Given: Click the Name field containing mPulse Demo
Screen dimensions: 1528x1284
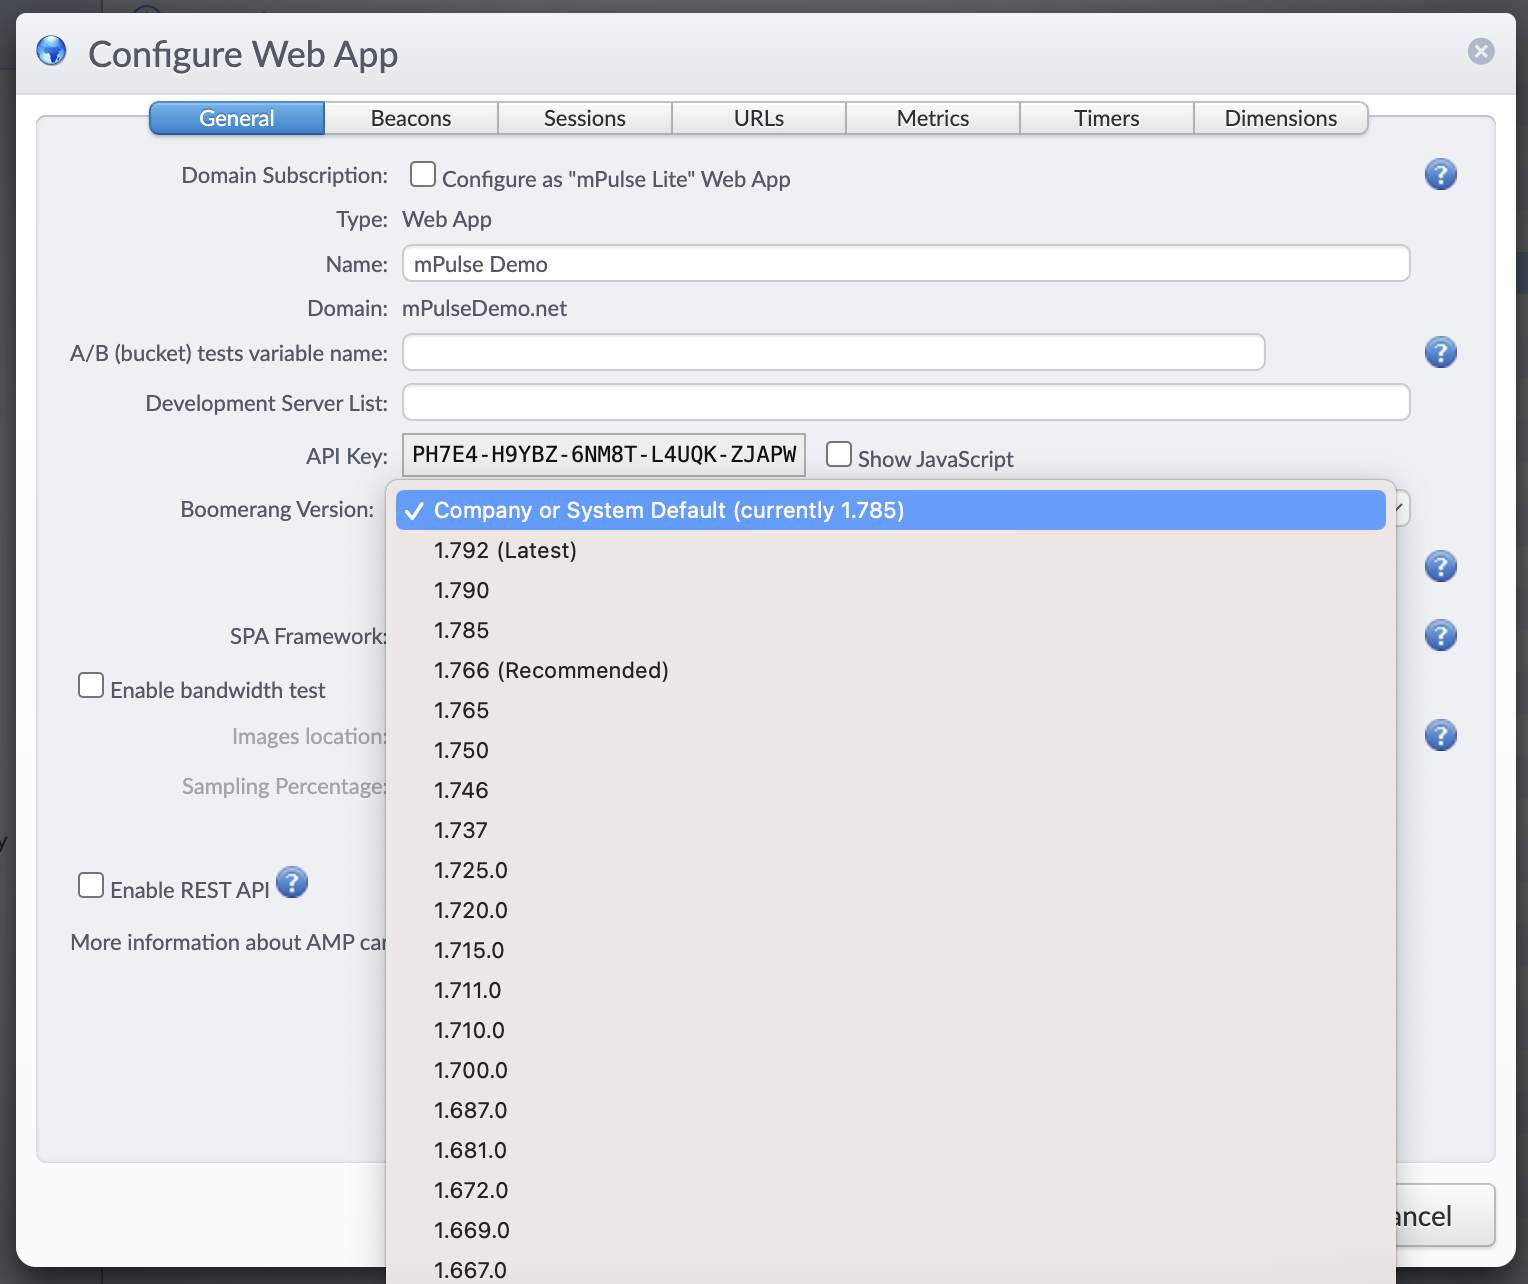Looking at the screenshot, I should tap(905, 264).
